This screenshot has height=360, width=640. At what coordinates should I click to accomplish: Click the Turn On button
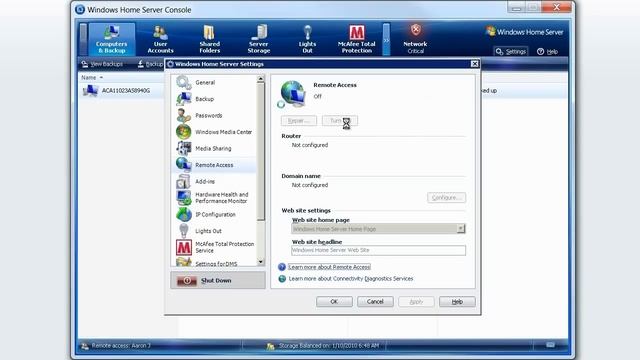point(340,121)
